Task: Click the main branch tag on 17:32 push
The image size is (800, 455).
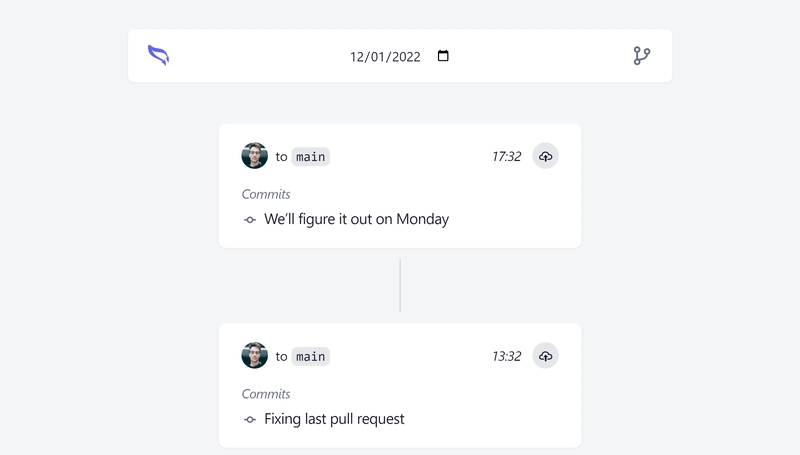Action: click(x=311, y=157)
